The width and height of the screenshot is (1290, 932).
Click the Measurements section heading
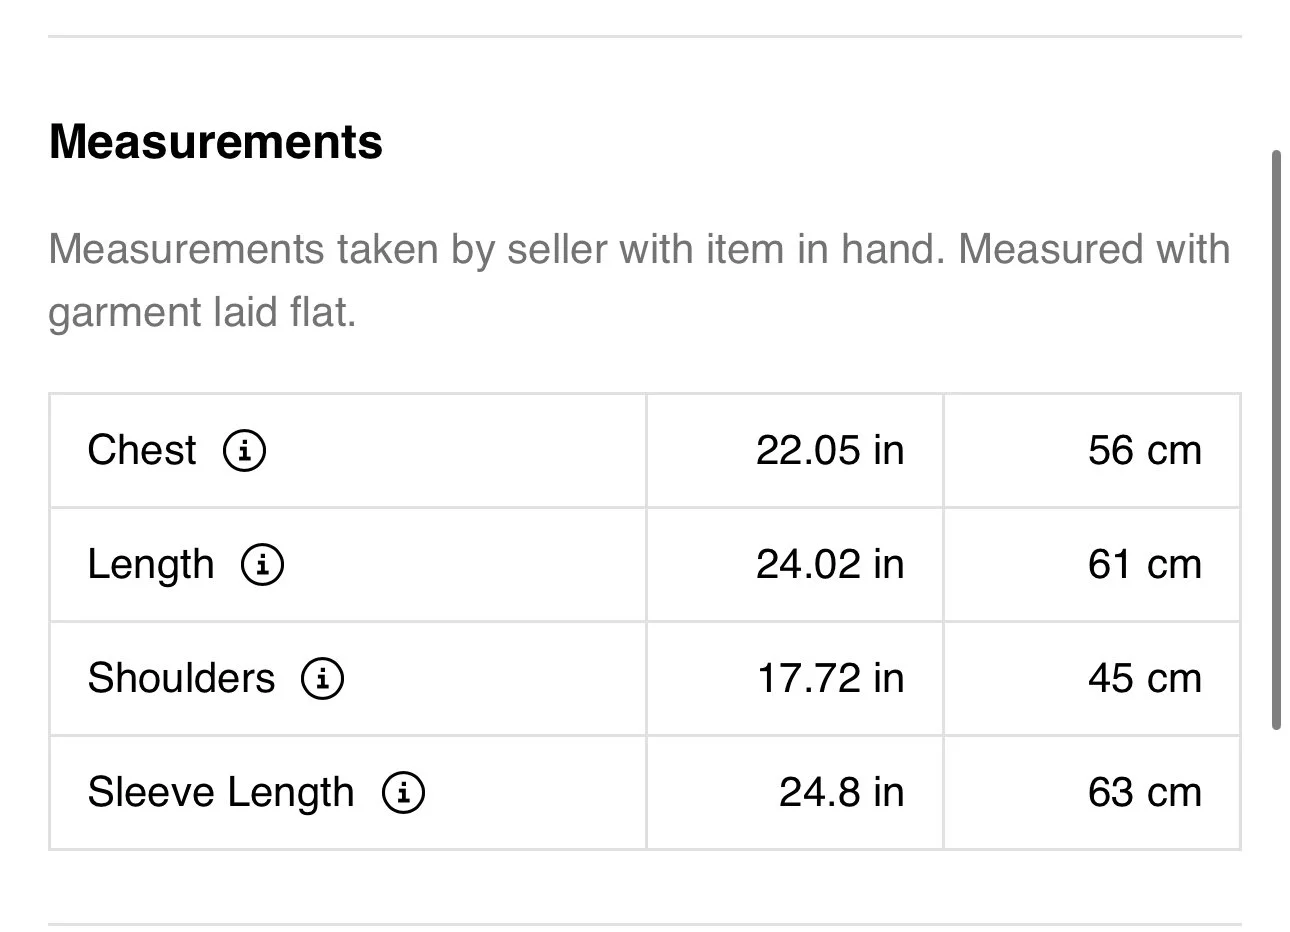coord(215,141)
